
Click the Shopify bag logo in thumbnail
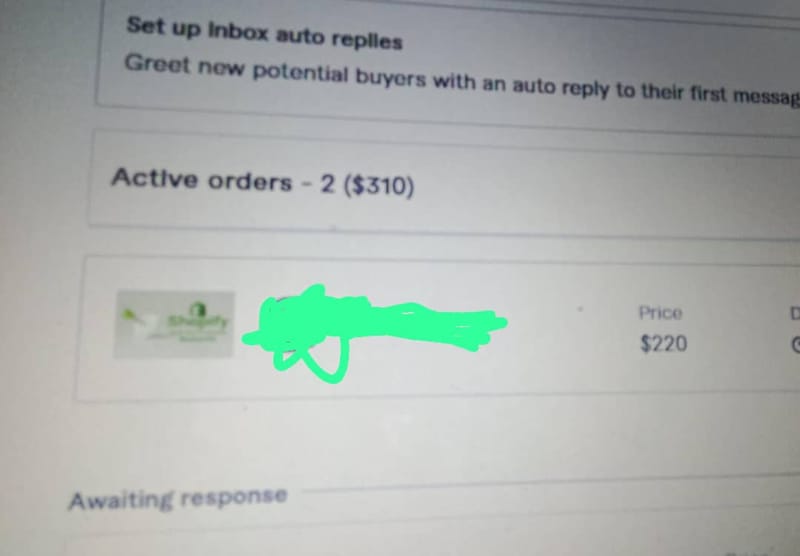point(199,309)
